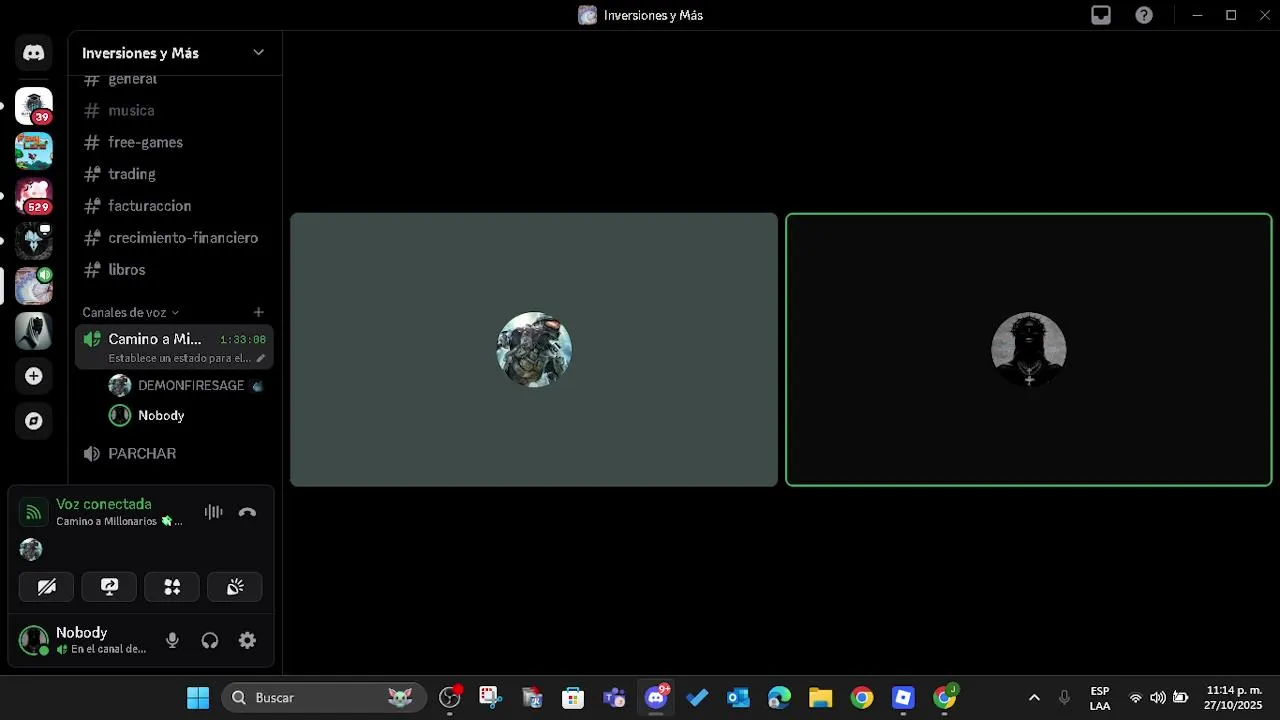Focus the grey video tile with armored avatar
This screenshot has height=720, width=1280.
(534, 350)
